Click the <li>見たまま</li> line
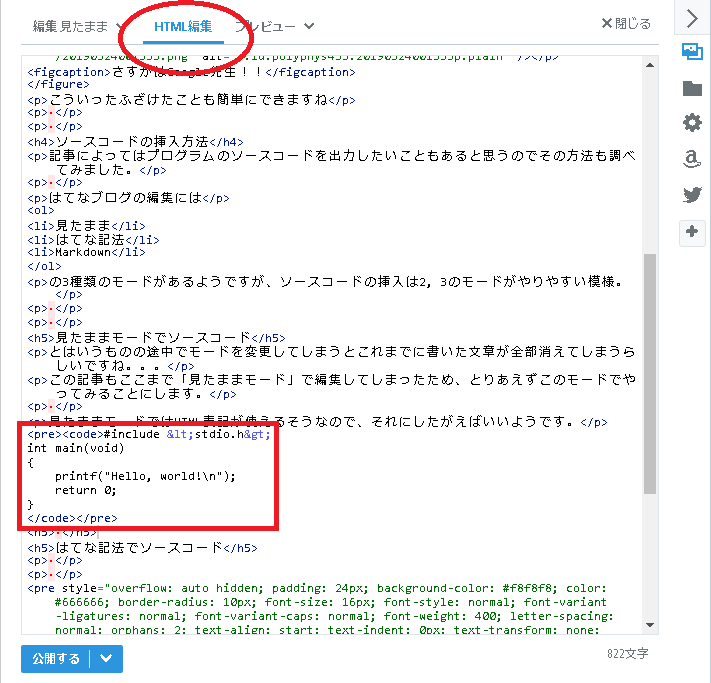The width and height of the screenshot is (711, 683). click(86, 225)
